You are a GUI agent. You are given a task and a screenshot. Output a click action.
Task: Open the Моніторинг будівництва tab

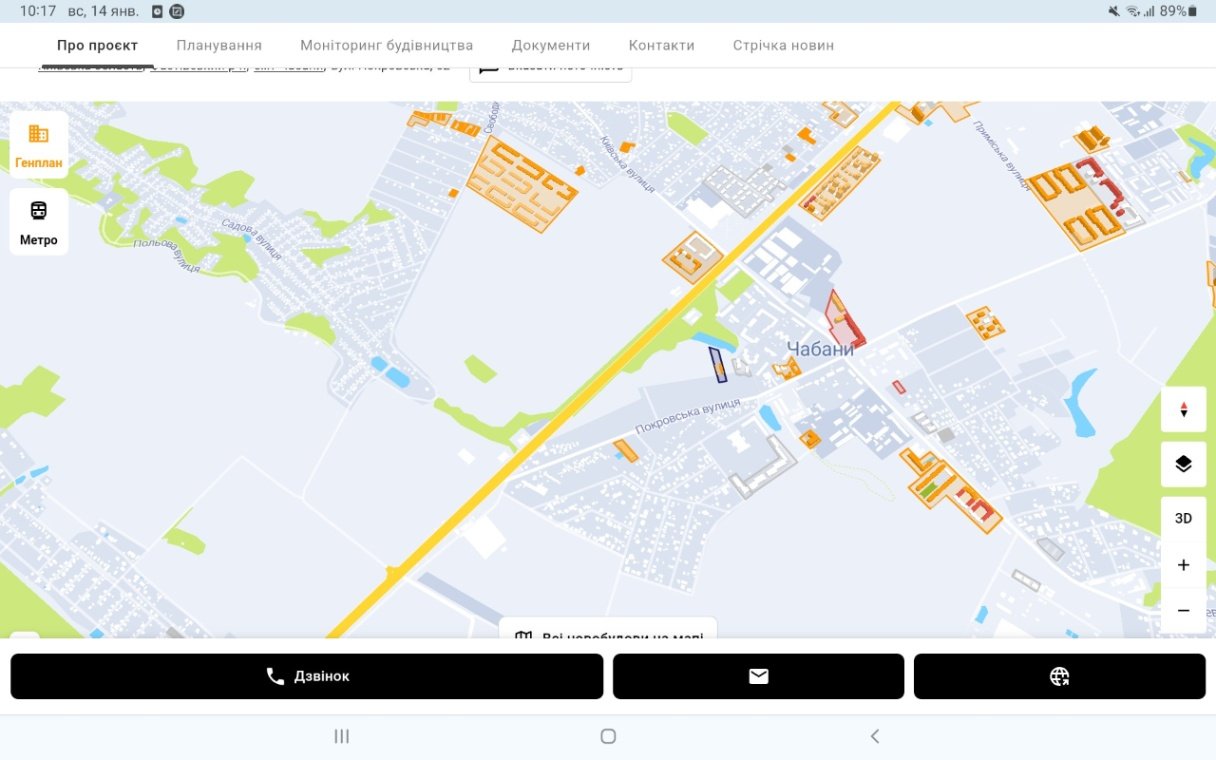[386, 45]
